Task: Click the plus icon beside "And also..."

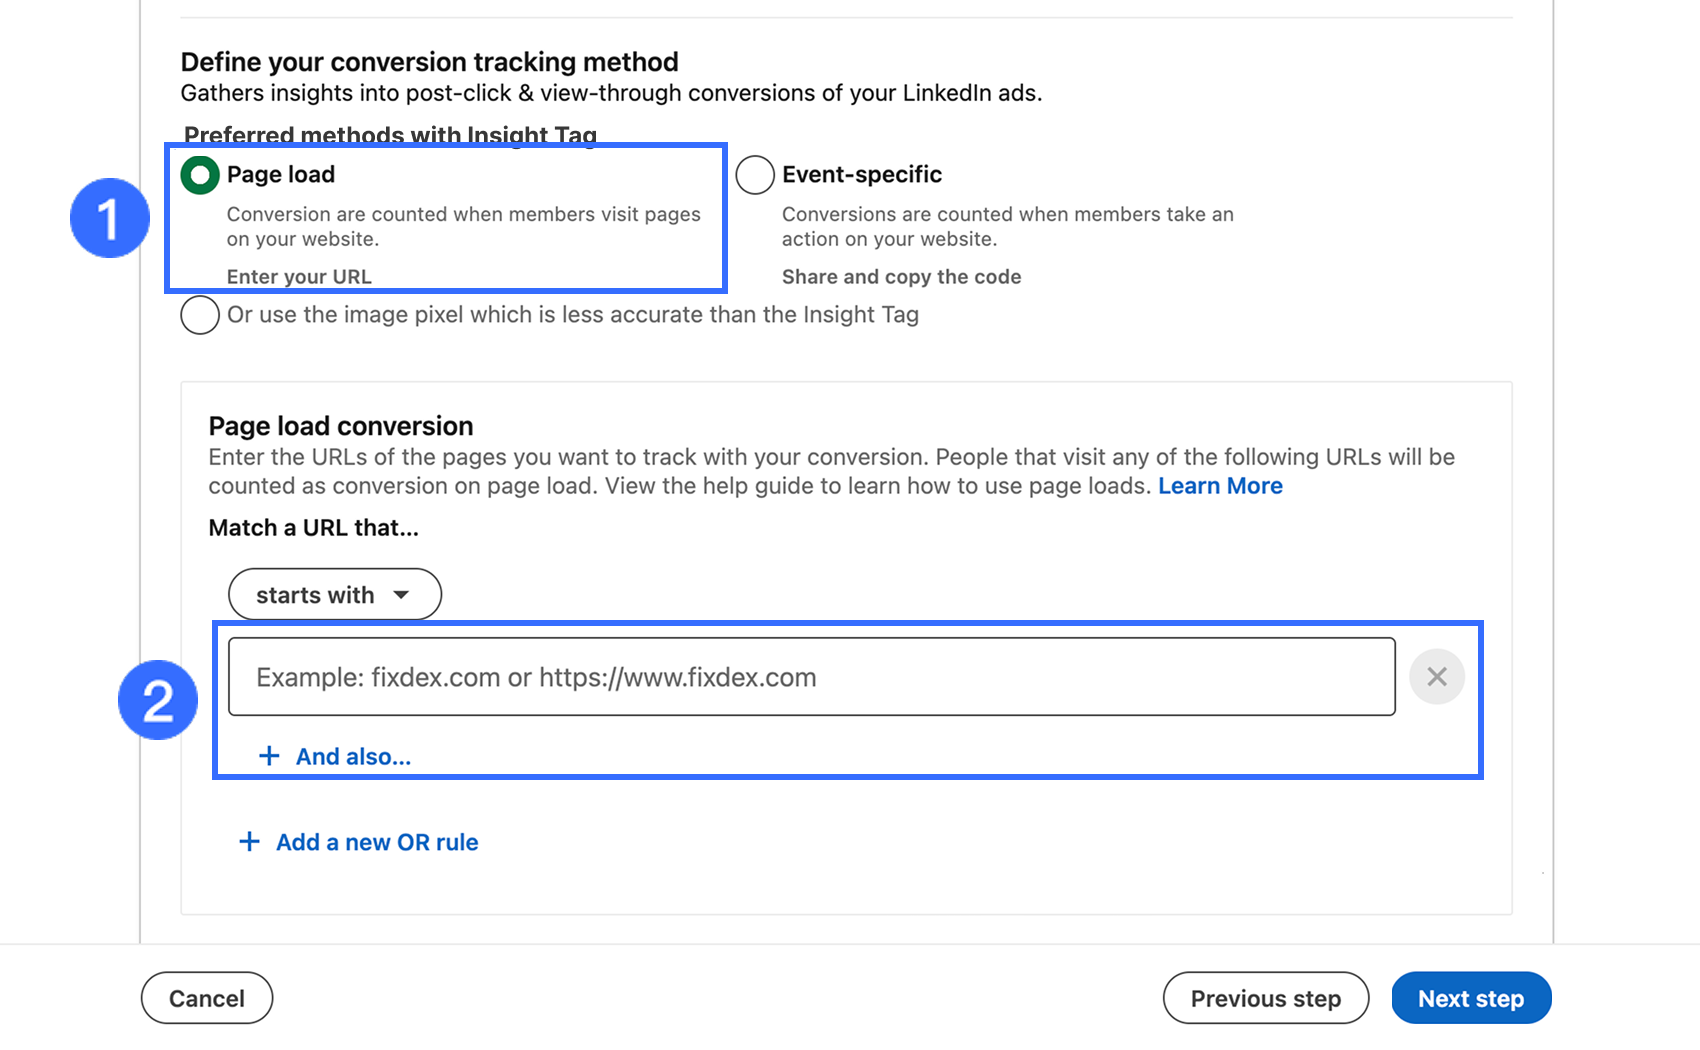Action: 269,756
